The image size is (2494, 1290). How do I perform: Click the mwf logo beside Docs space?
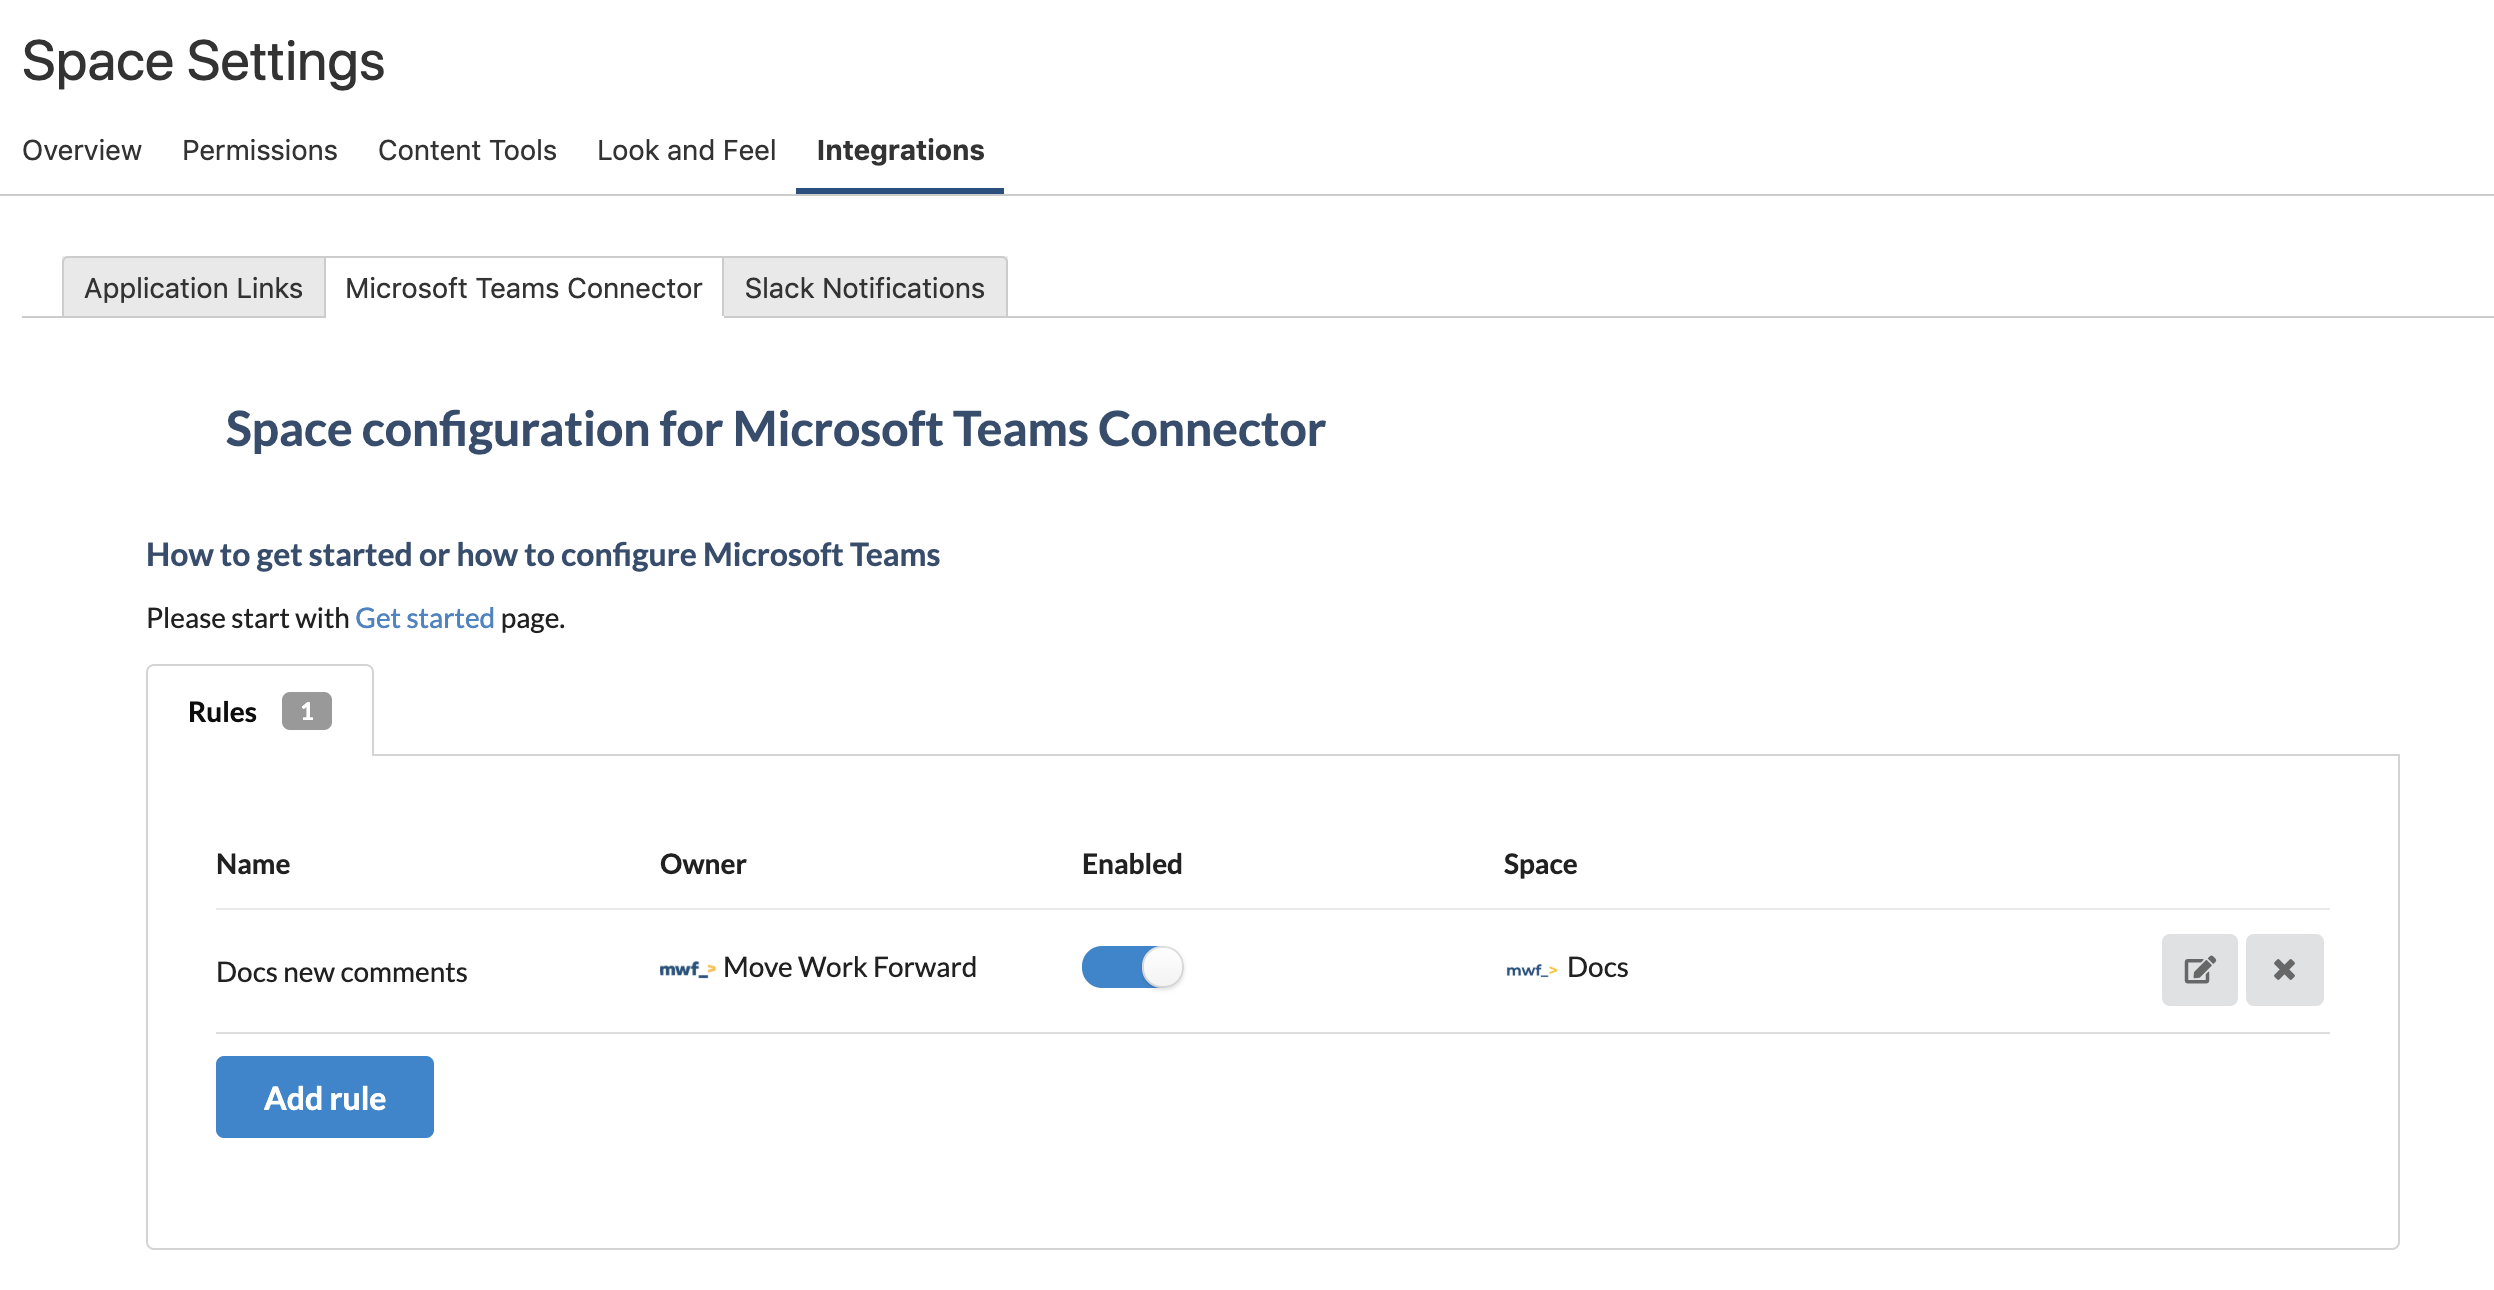pyautogui.click(x=1530, y=970)
